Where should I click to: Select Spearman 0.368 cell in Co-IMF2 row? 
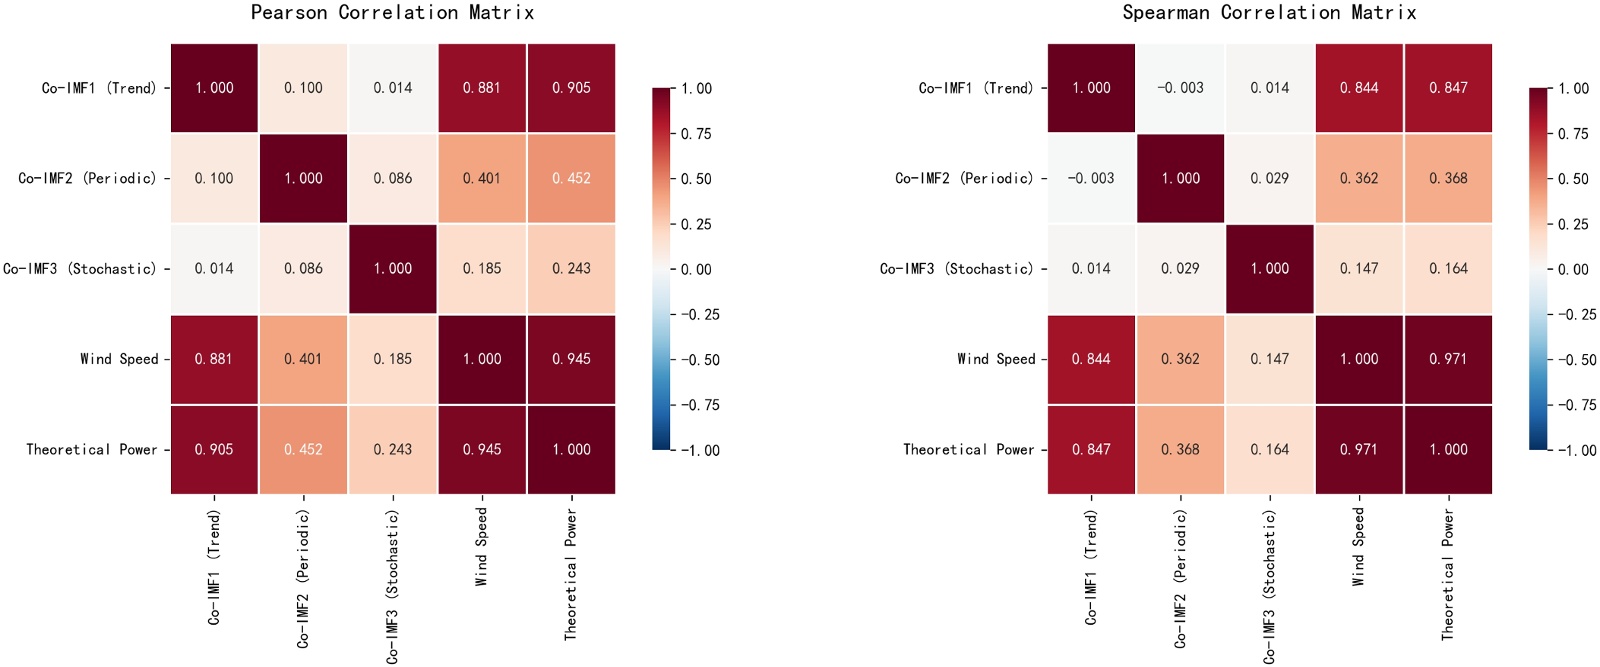click(1448, 178)
